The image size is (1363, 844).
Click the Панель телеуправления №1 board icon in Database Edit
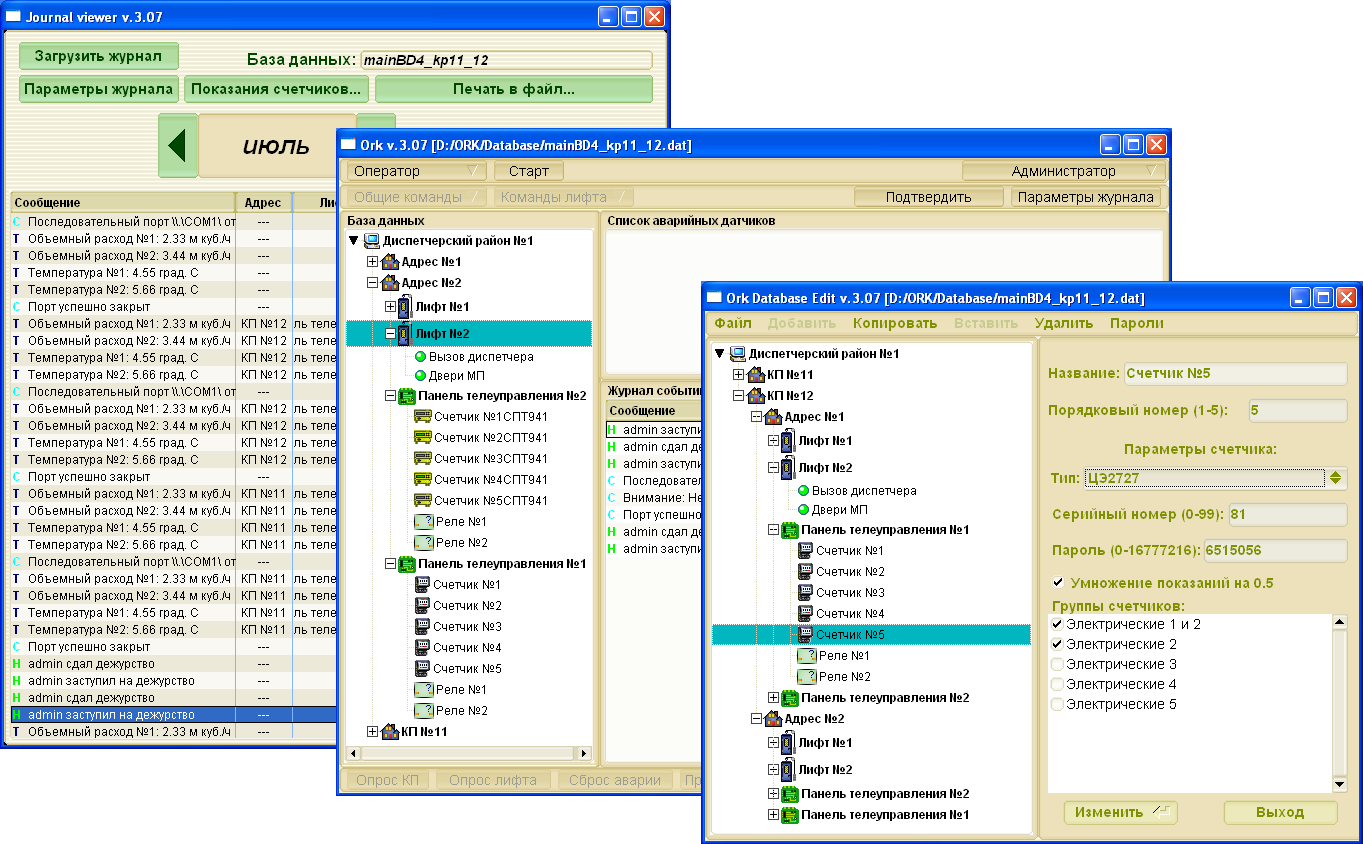click(789, 530)
